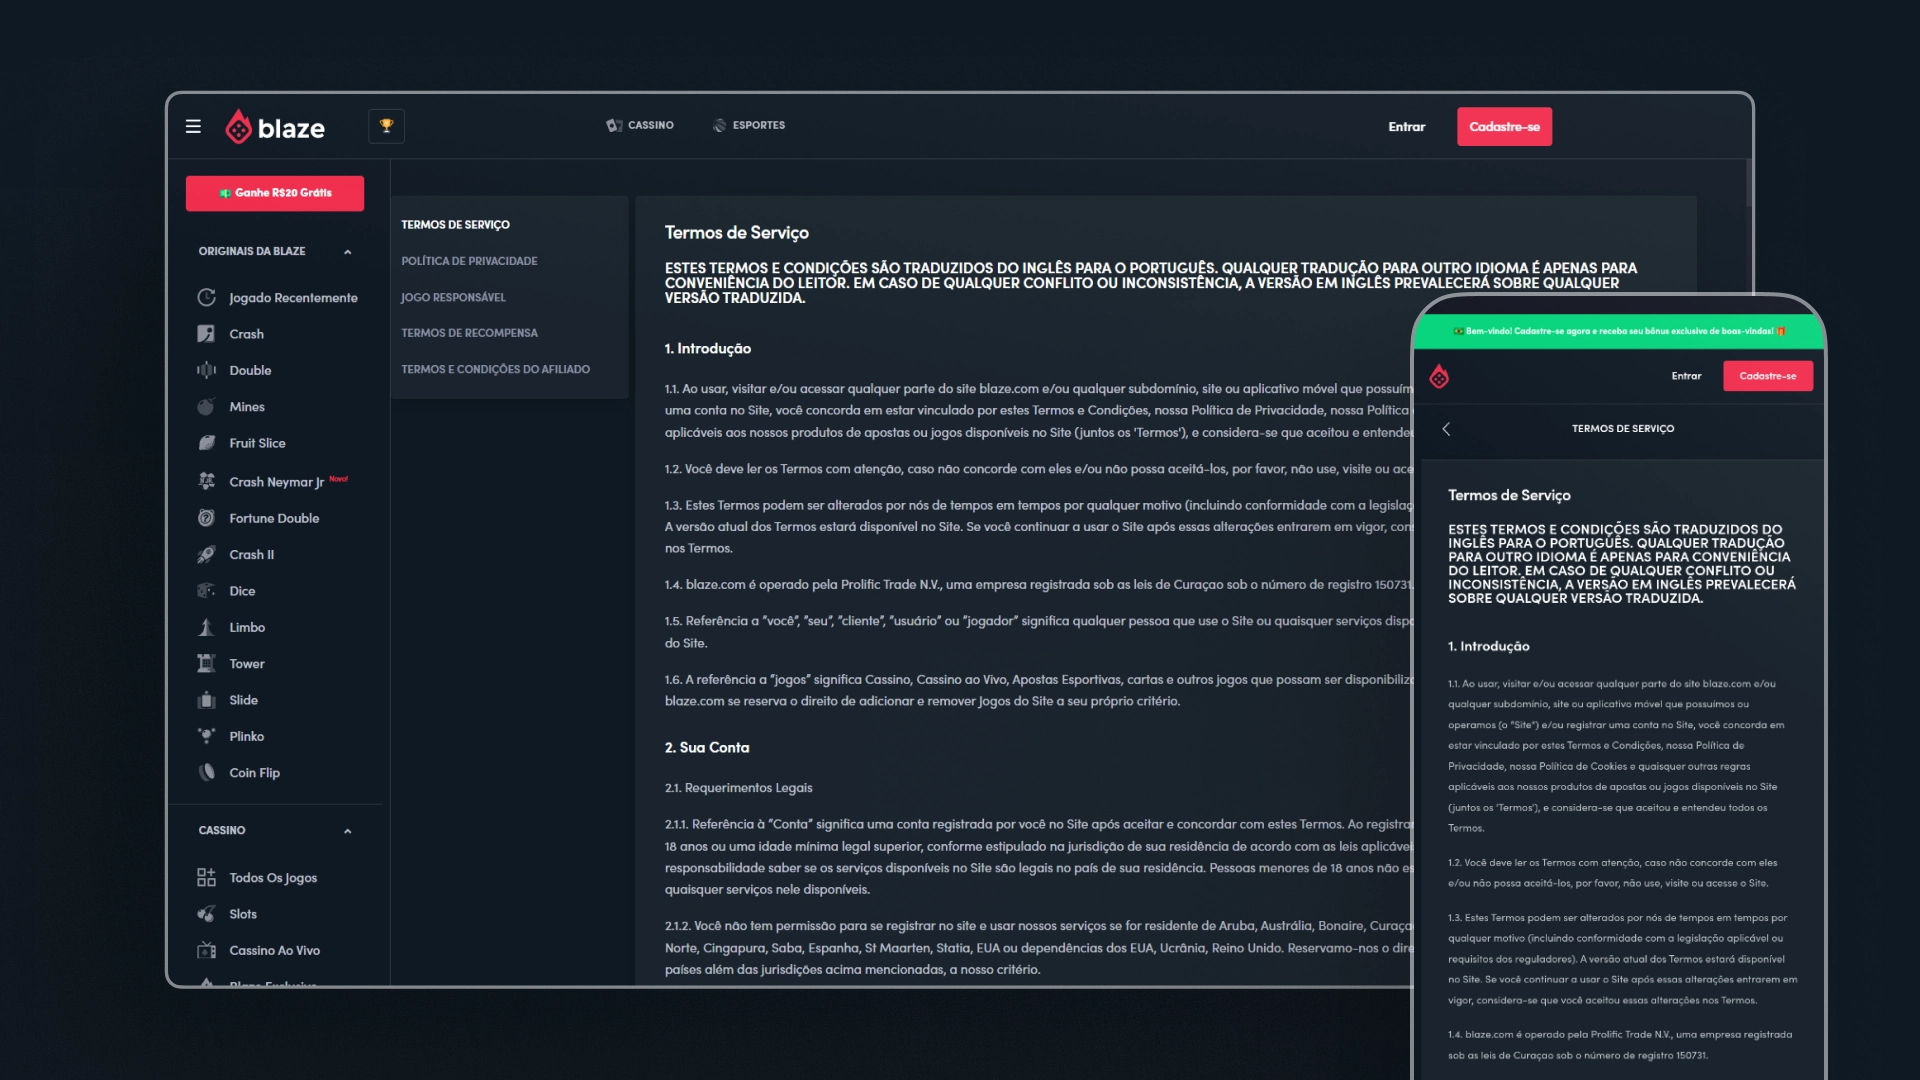Select Termos de Serviço in legal menu

455,225
